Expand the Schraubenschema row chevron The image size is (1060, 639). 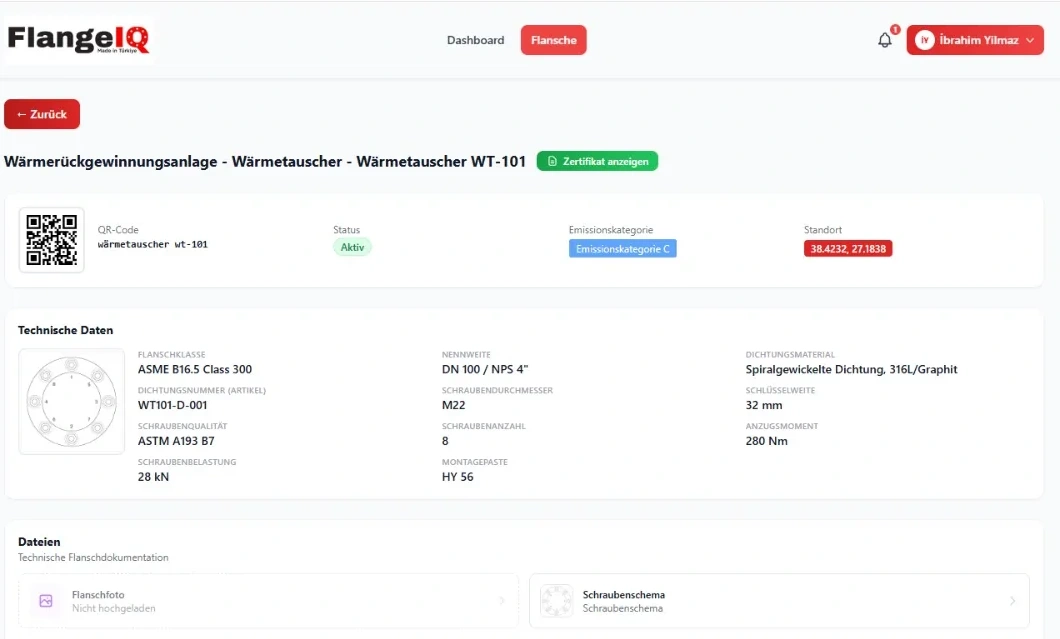pos(1012,600)
